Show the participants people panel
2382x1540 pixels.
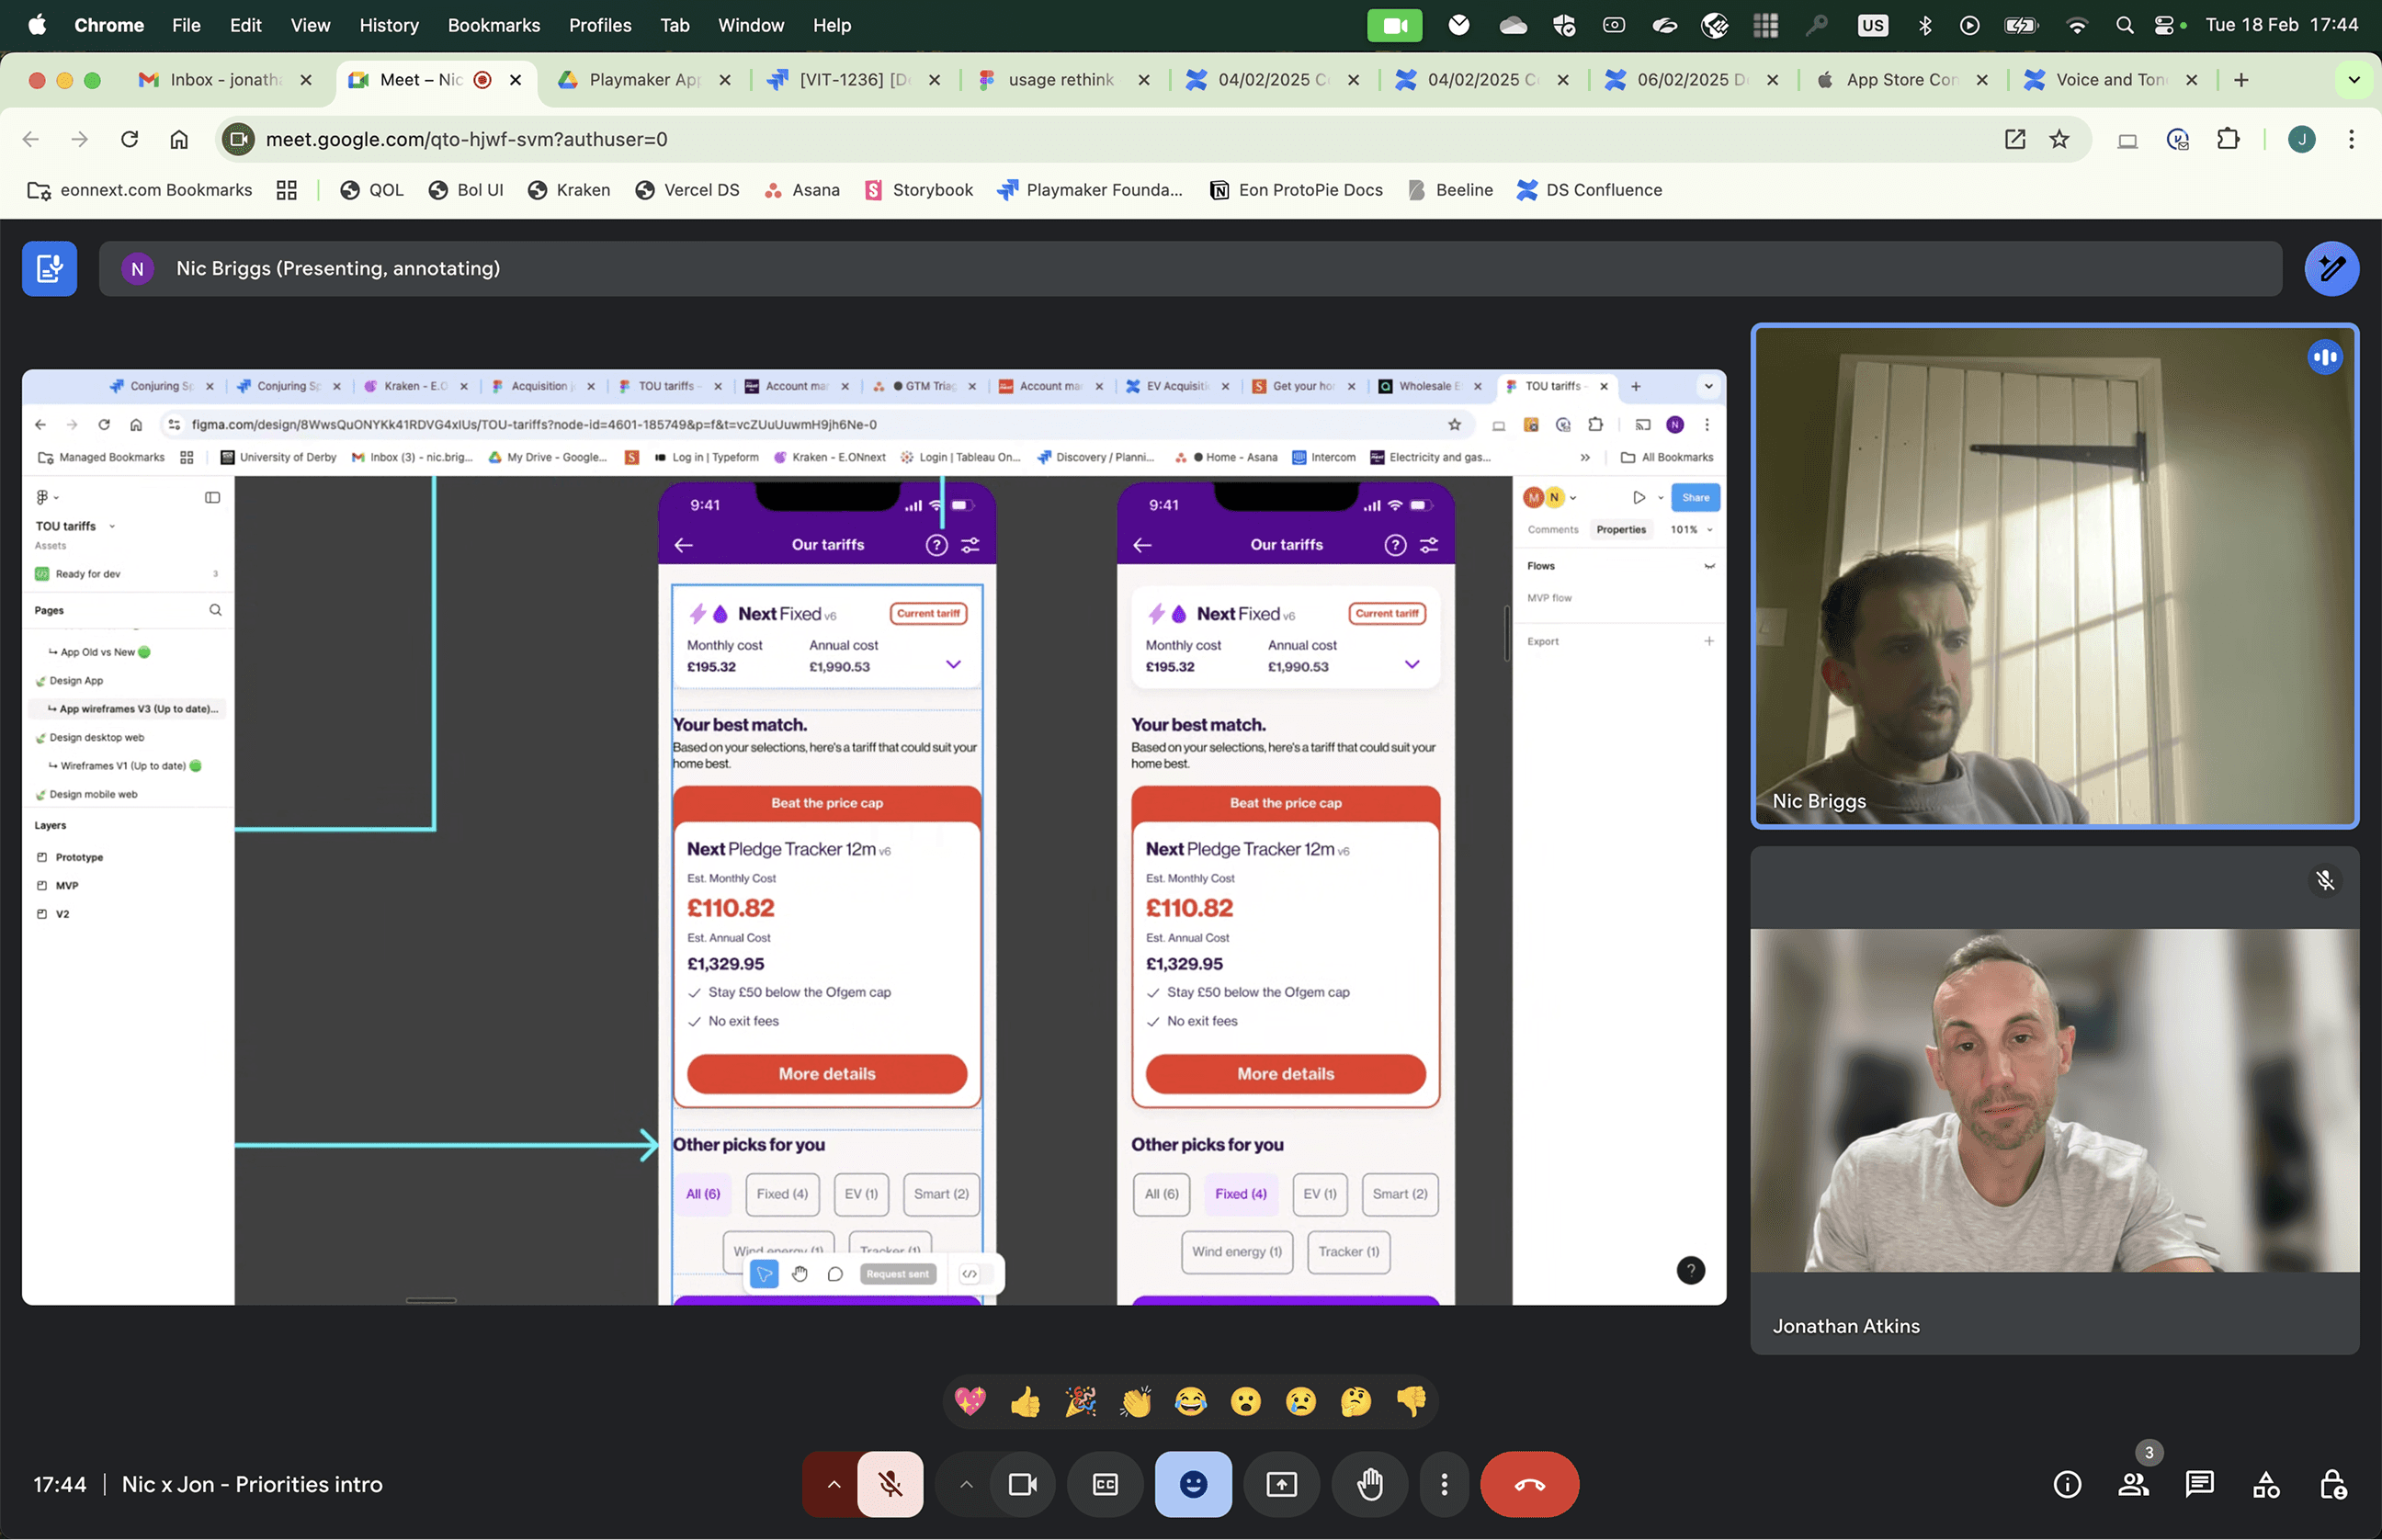pyautogui.click(x=2132, y=1484)
